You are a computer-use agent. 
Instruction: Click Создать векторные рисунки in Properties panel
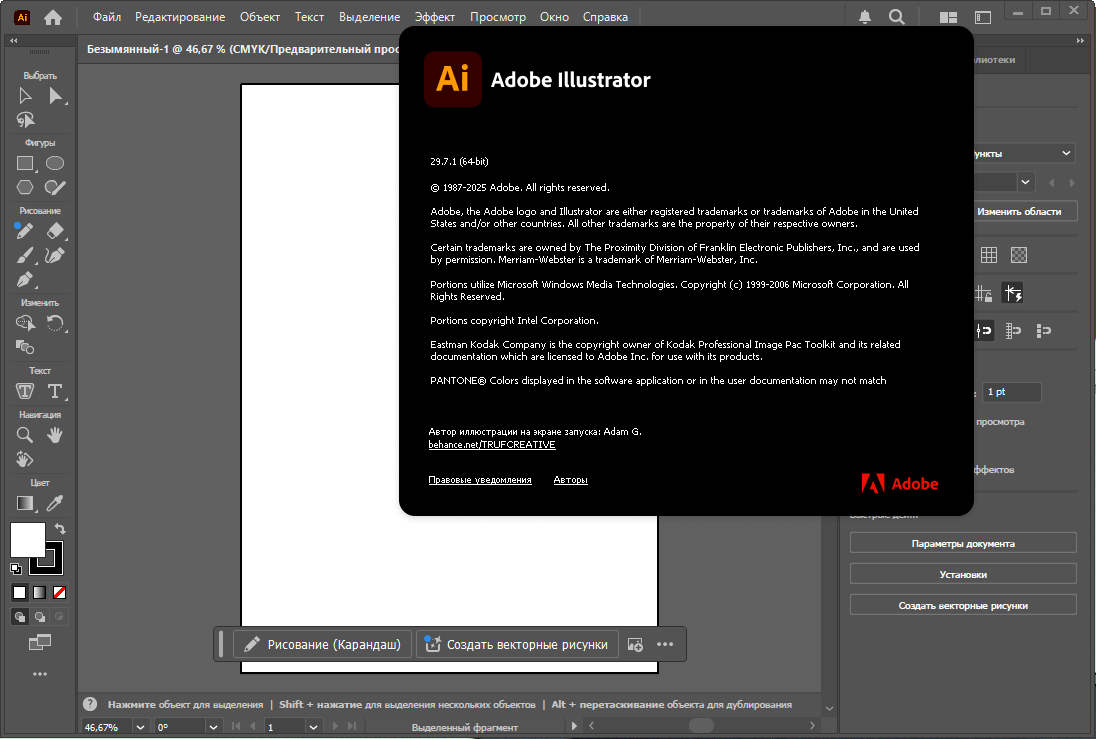point(963,605)
